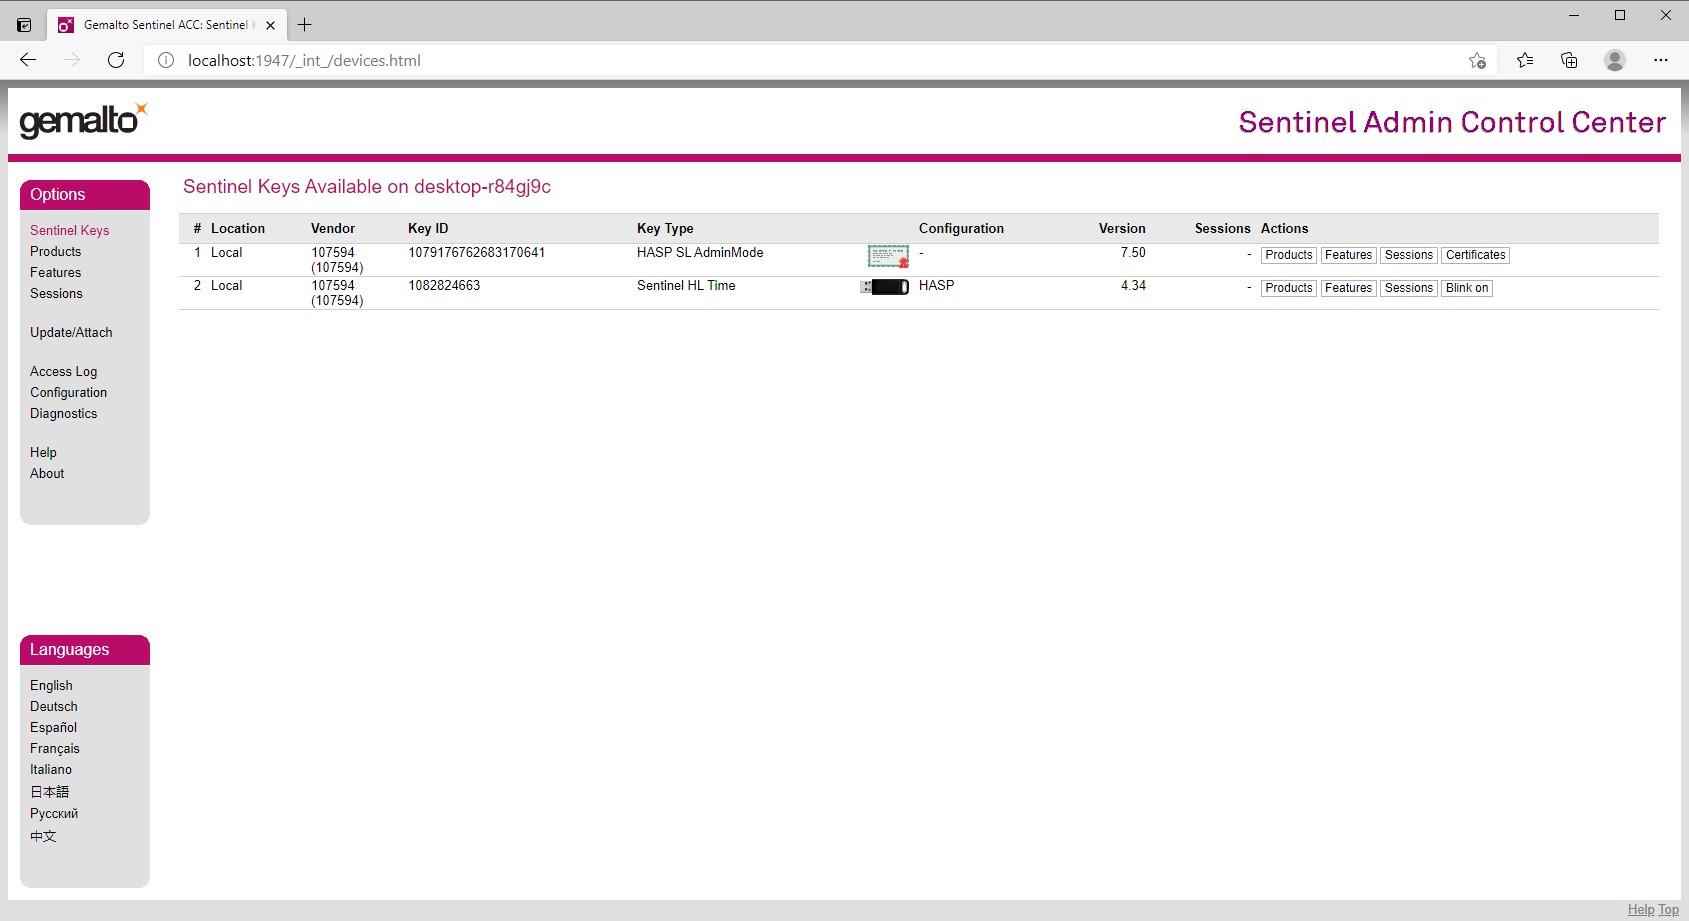View site information icon in address bar
The height and width of the screenshot is (921, 1689).
tap(166, 60)
